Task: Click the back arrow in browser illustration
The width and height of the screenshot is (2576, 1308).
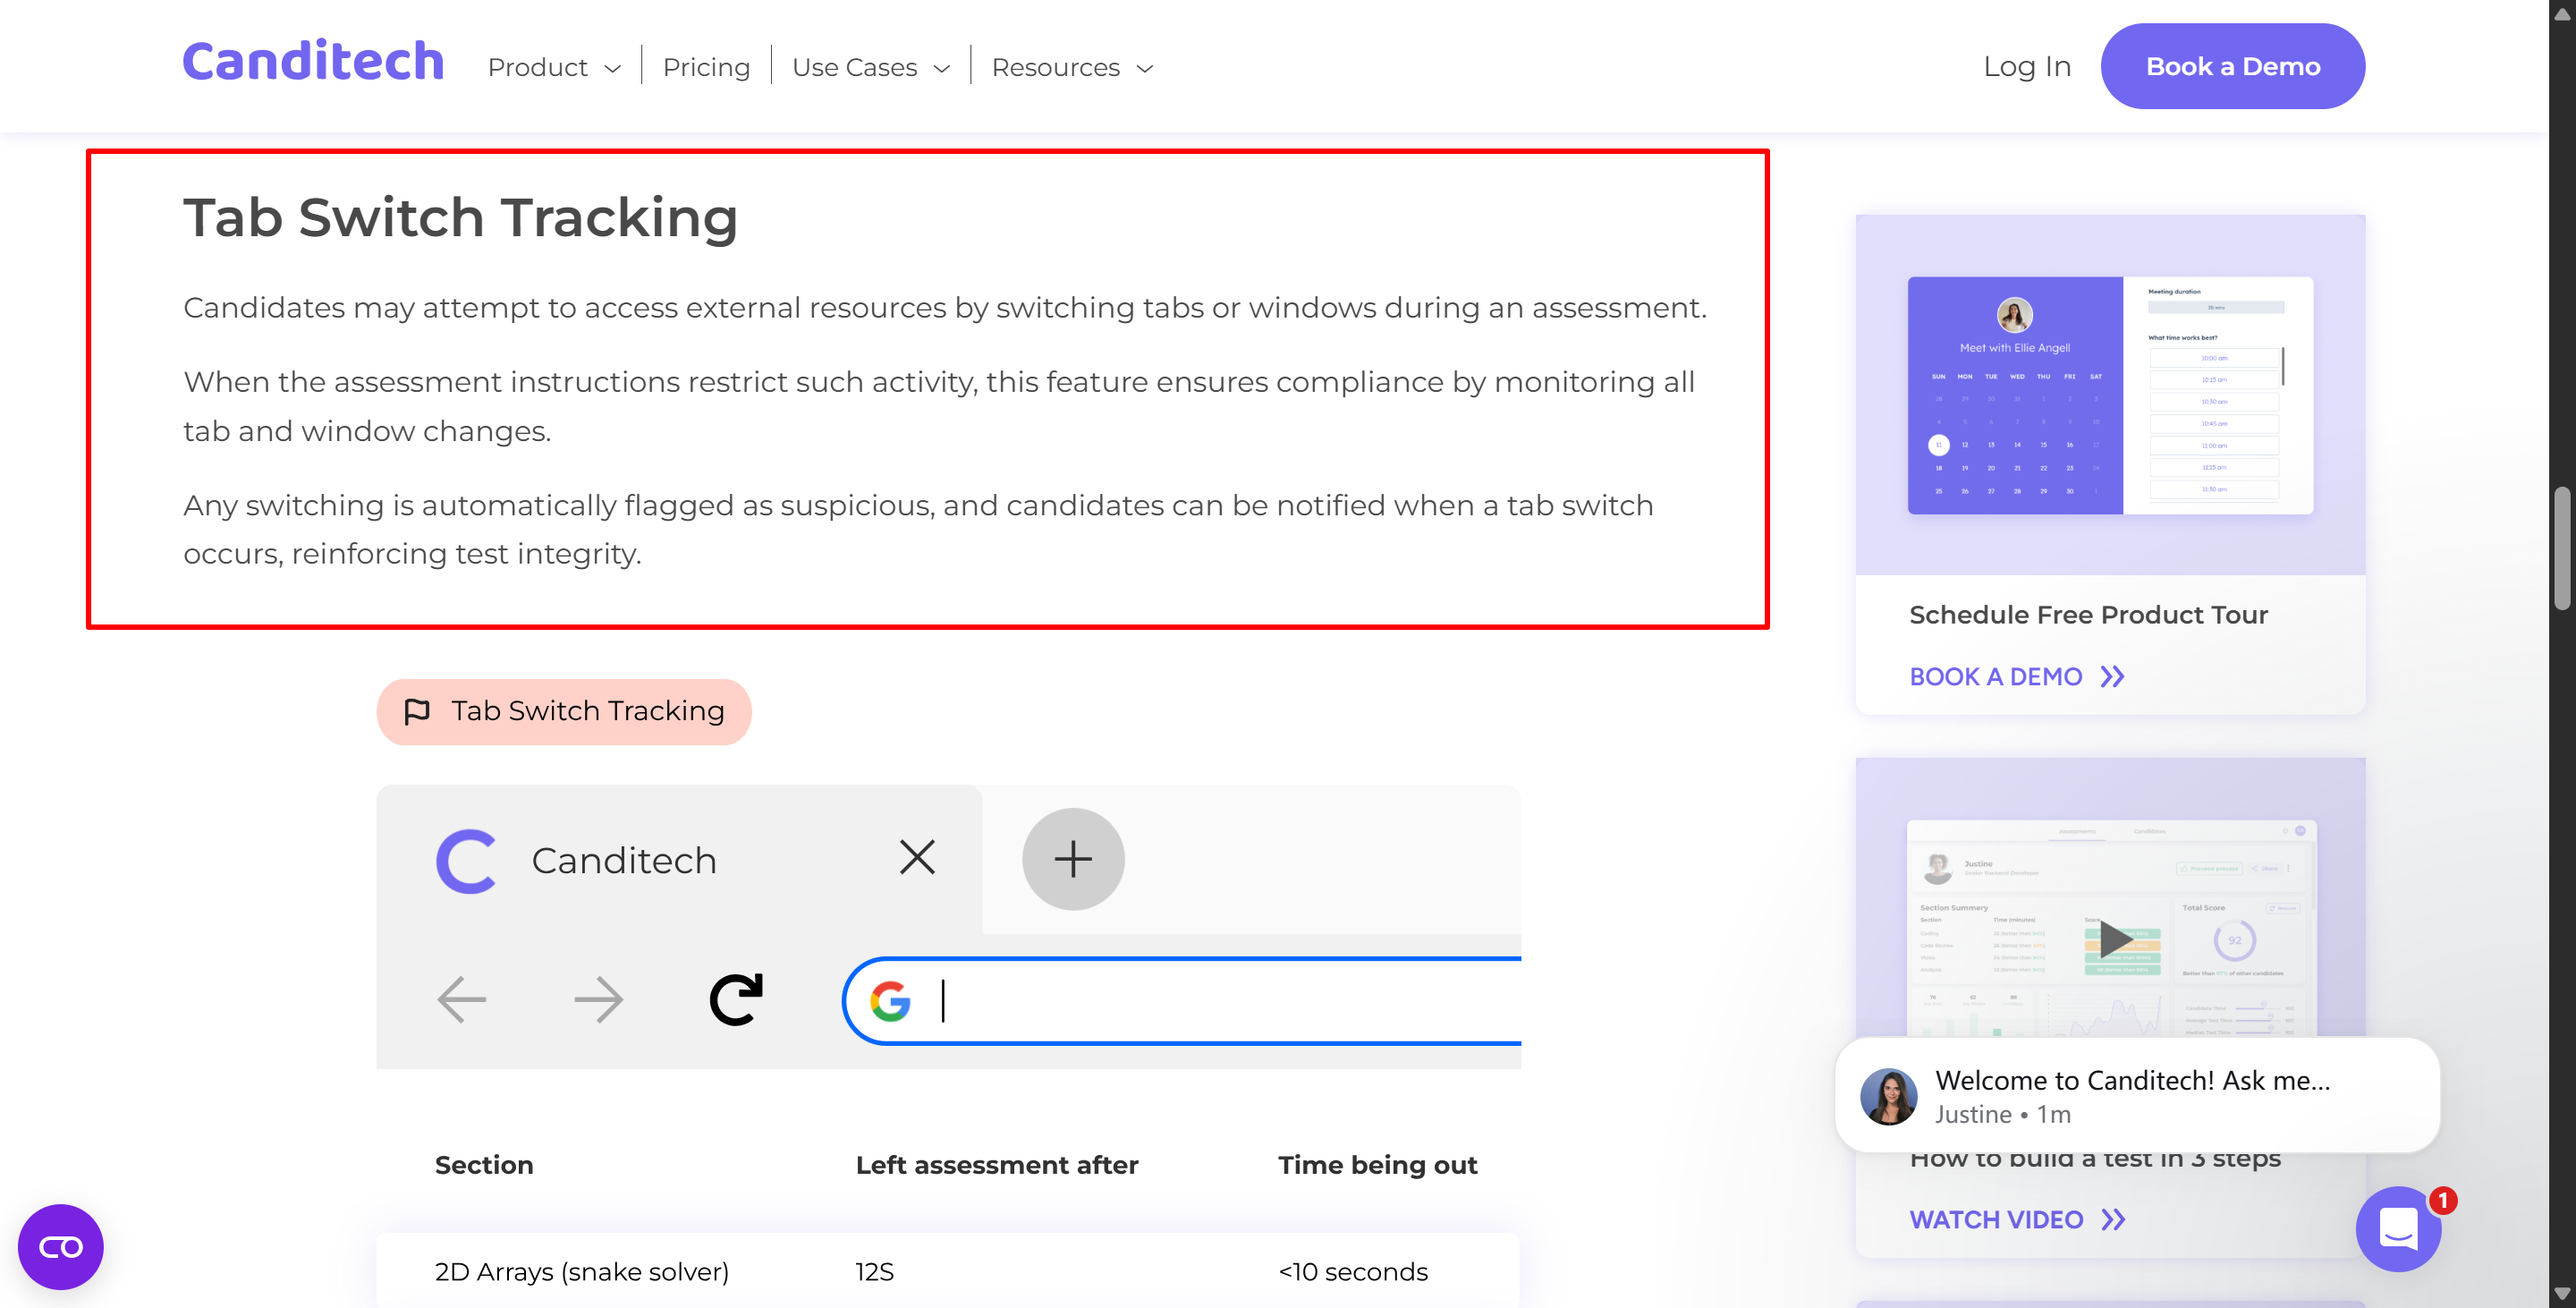Action: point(461,999)
